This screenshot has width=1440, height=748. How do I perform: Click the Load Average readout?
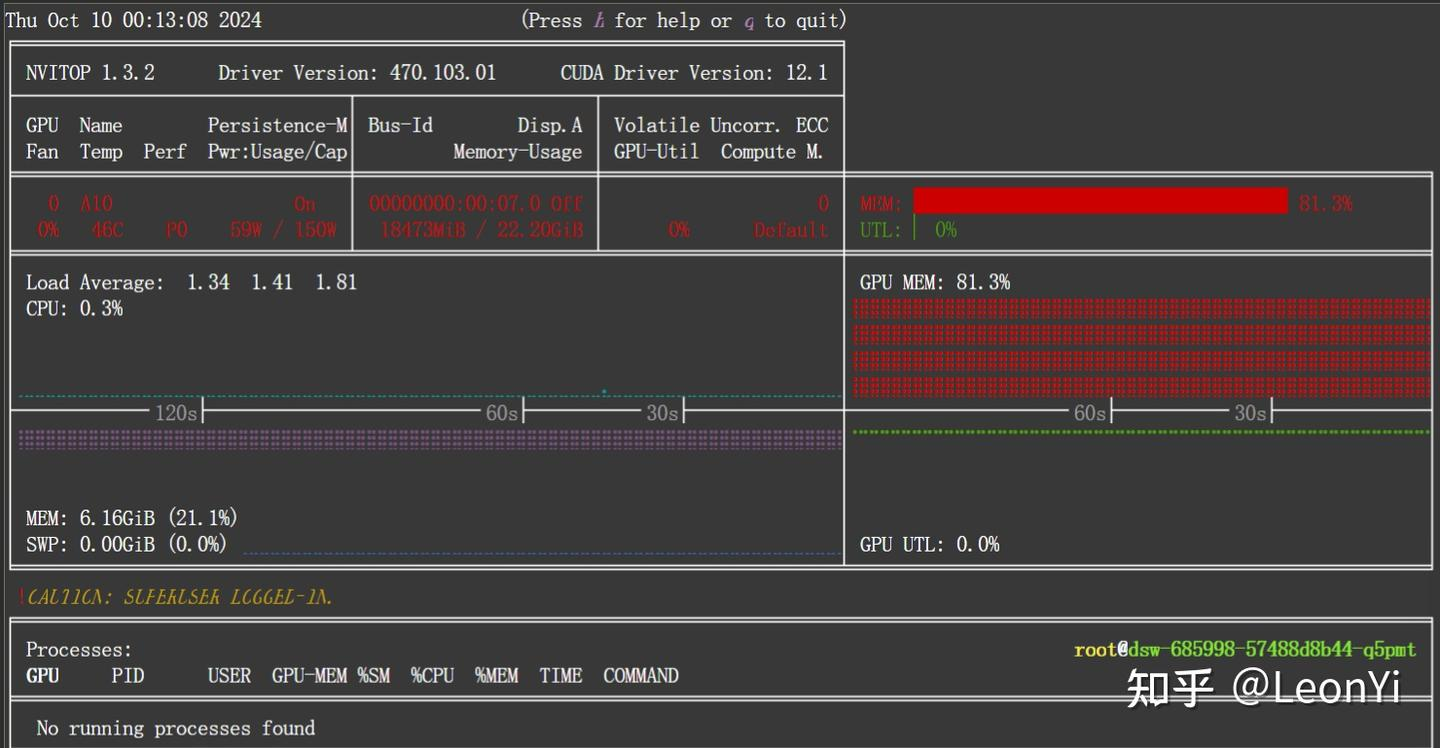tap(191, 282)
